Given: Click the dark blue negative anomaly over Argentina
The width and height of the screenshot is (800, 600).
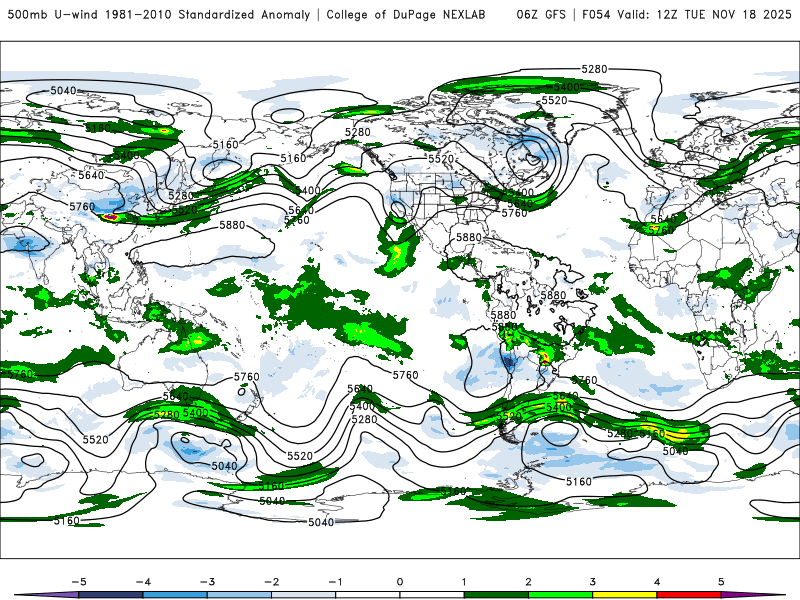Looking at the screenshot, I should coord(509,362).
